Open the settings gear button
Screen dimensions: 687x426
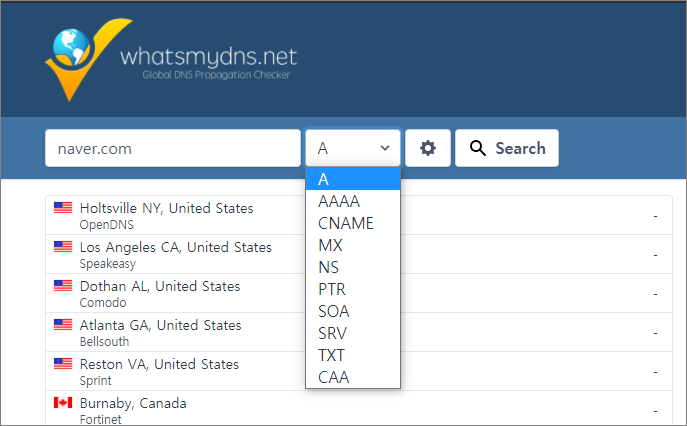click(x=428, y=148)
